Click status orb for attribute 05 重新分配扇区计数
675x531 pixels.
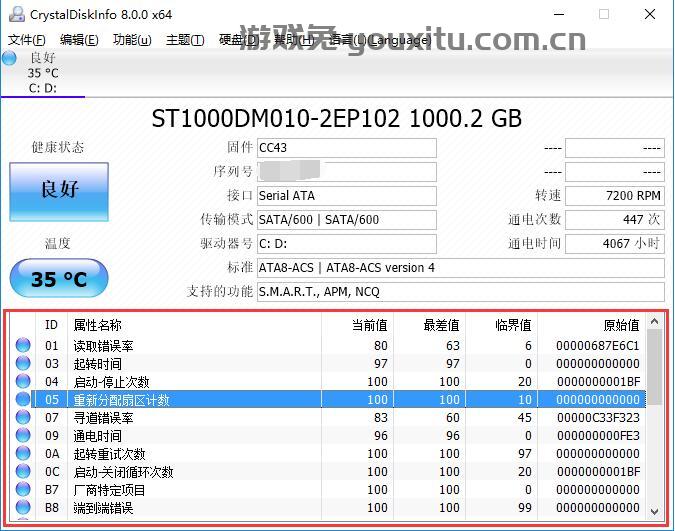(x=23, y=399)
